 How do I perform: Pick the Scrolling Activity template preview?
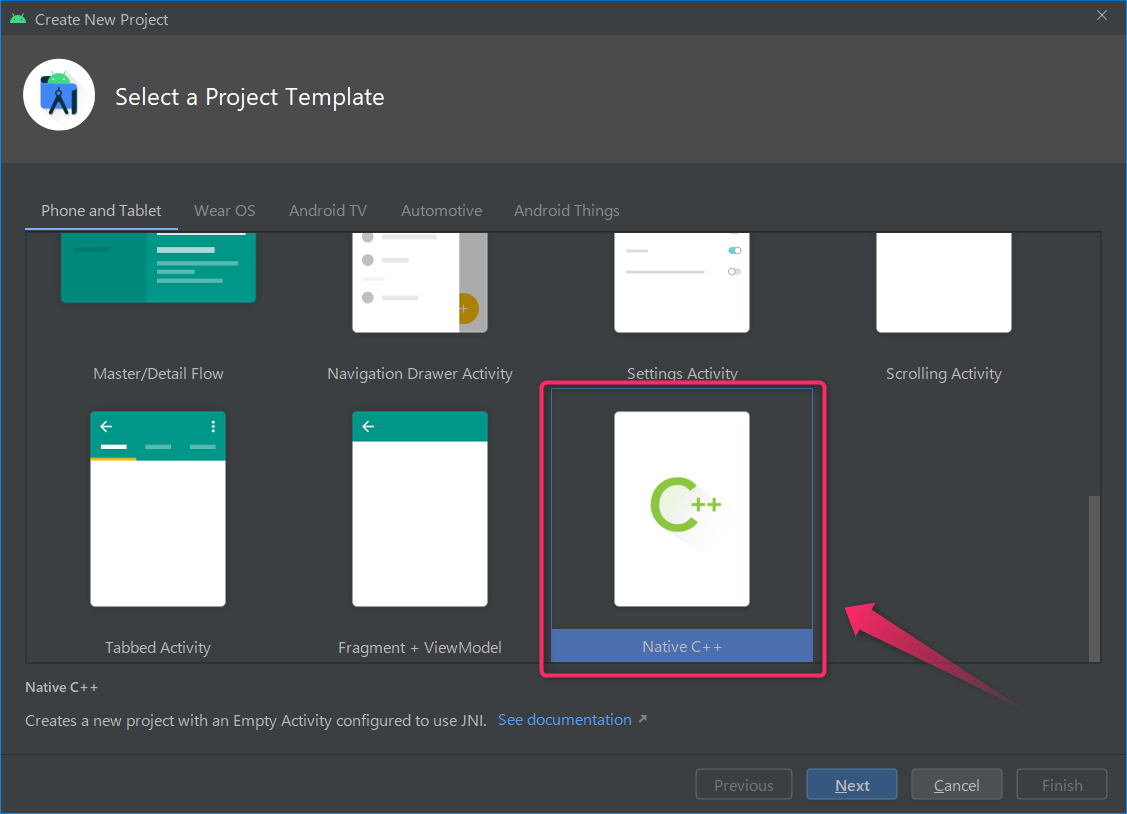coord(944,282)
